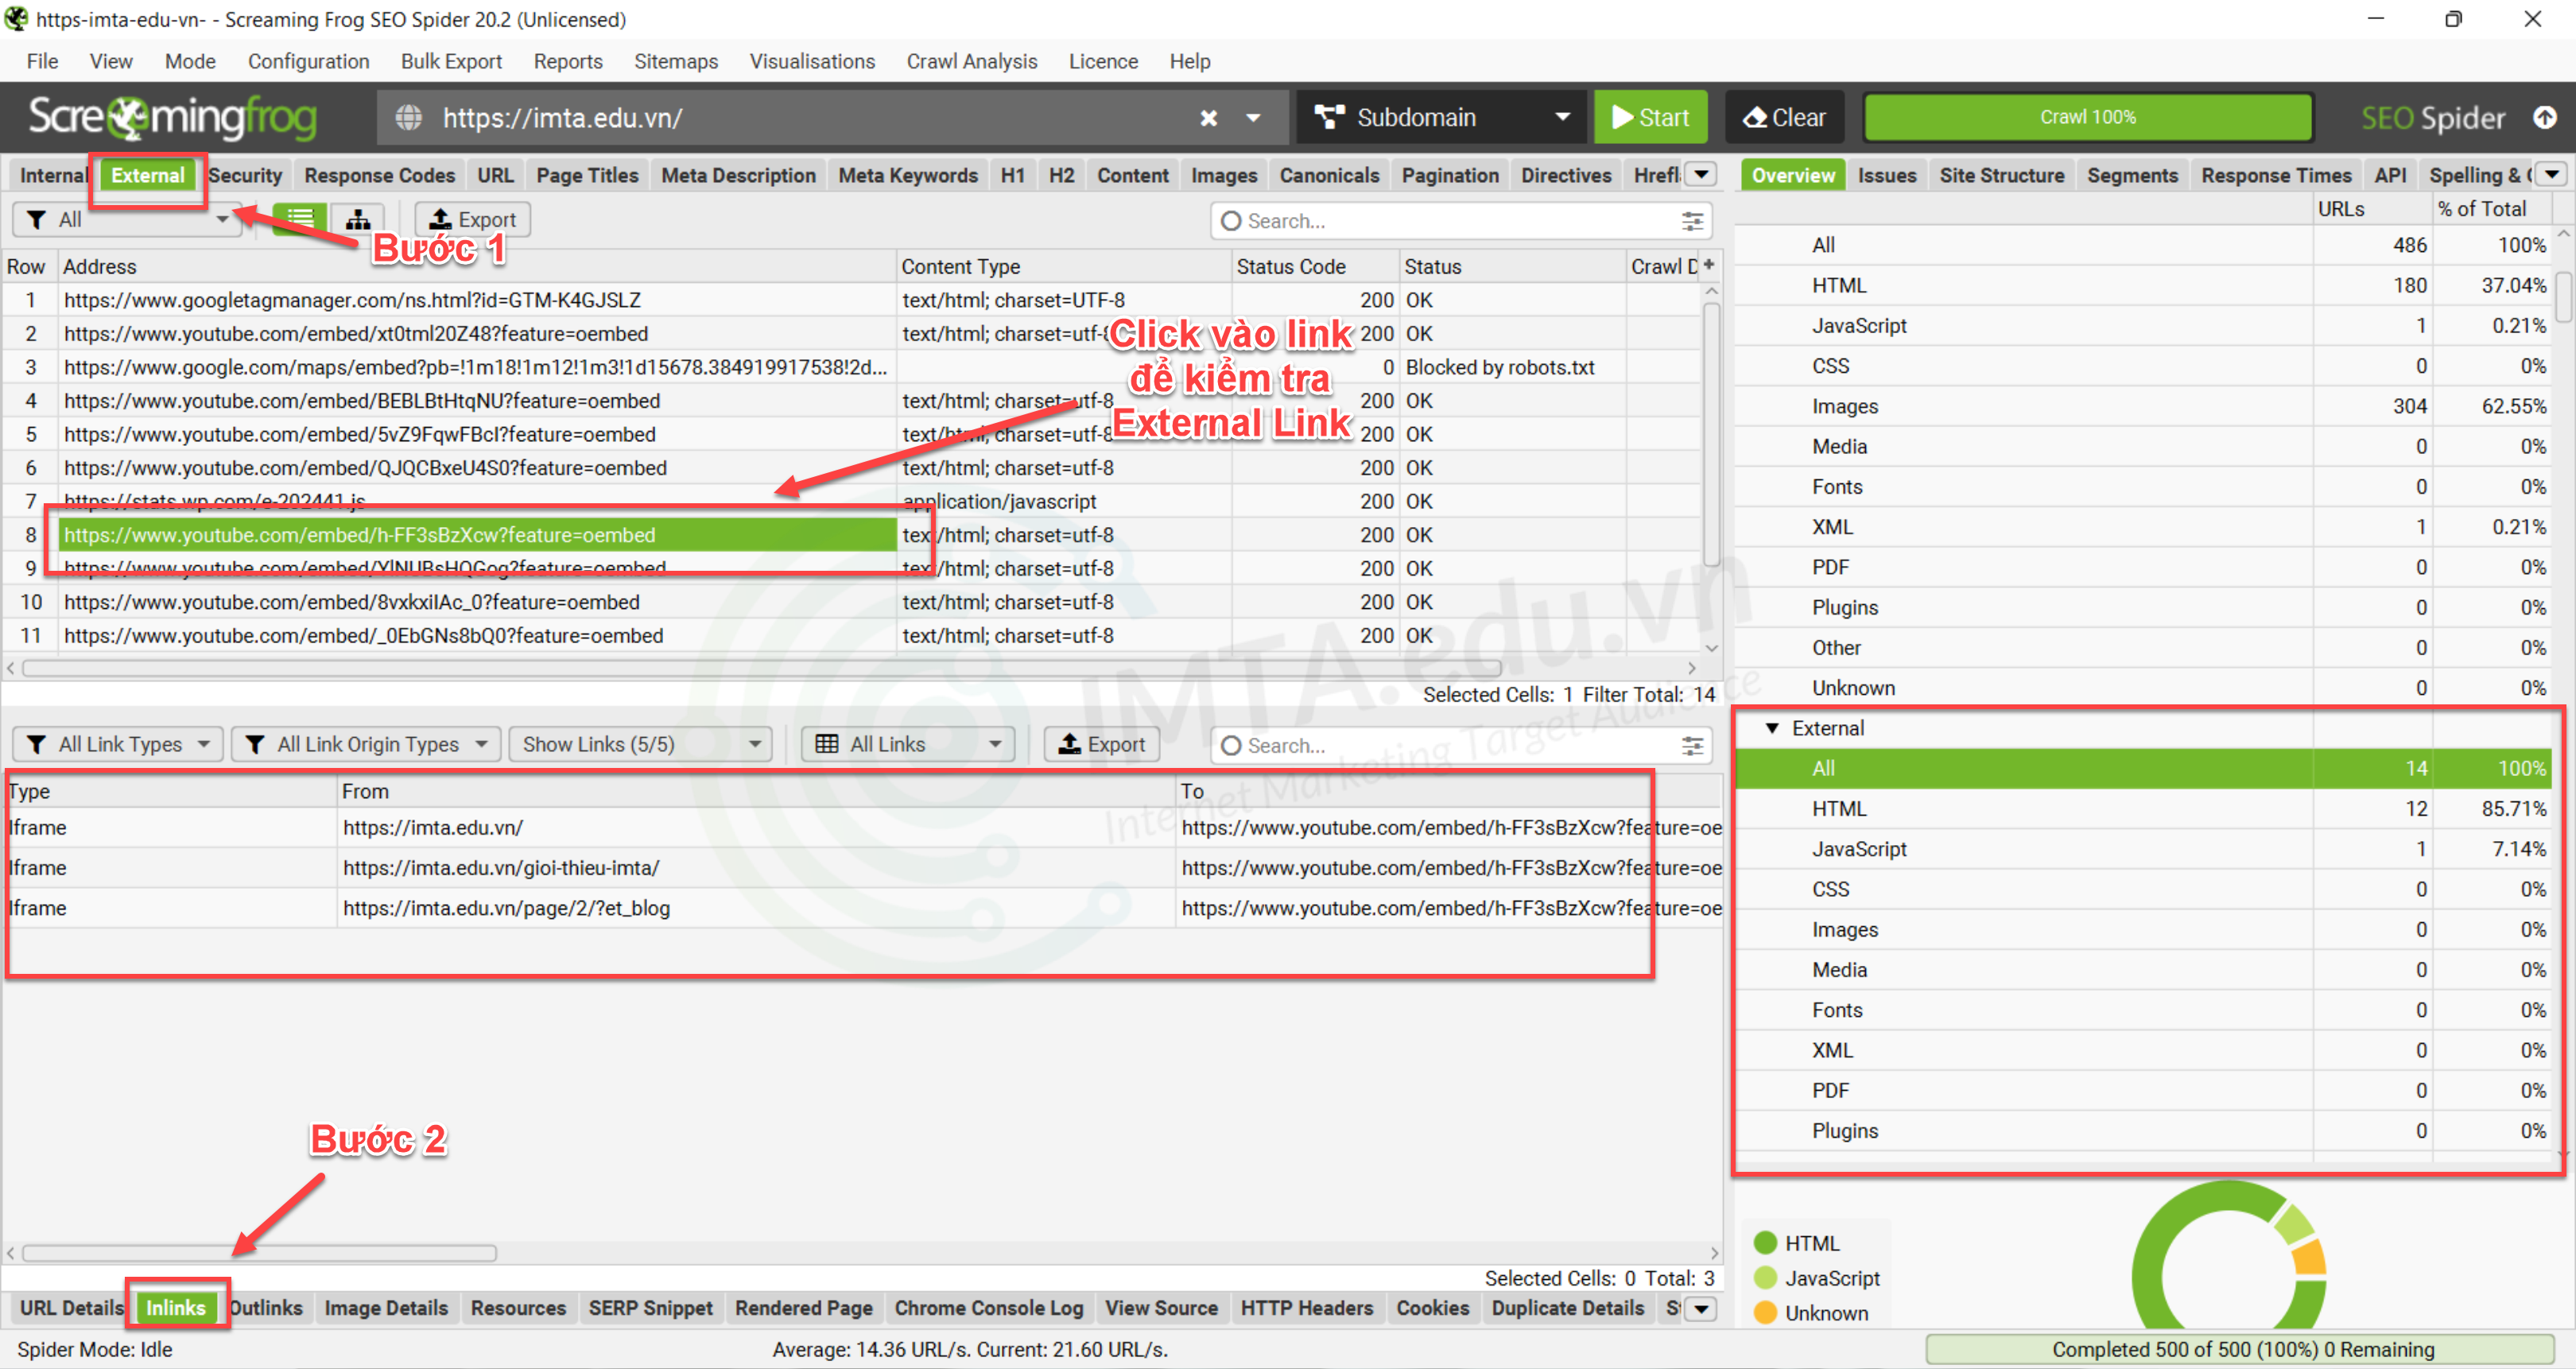Viewport: 2576px width, 1369px height.
Task: Open the Visualisations menu
Action: click(812, 61)
